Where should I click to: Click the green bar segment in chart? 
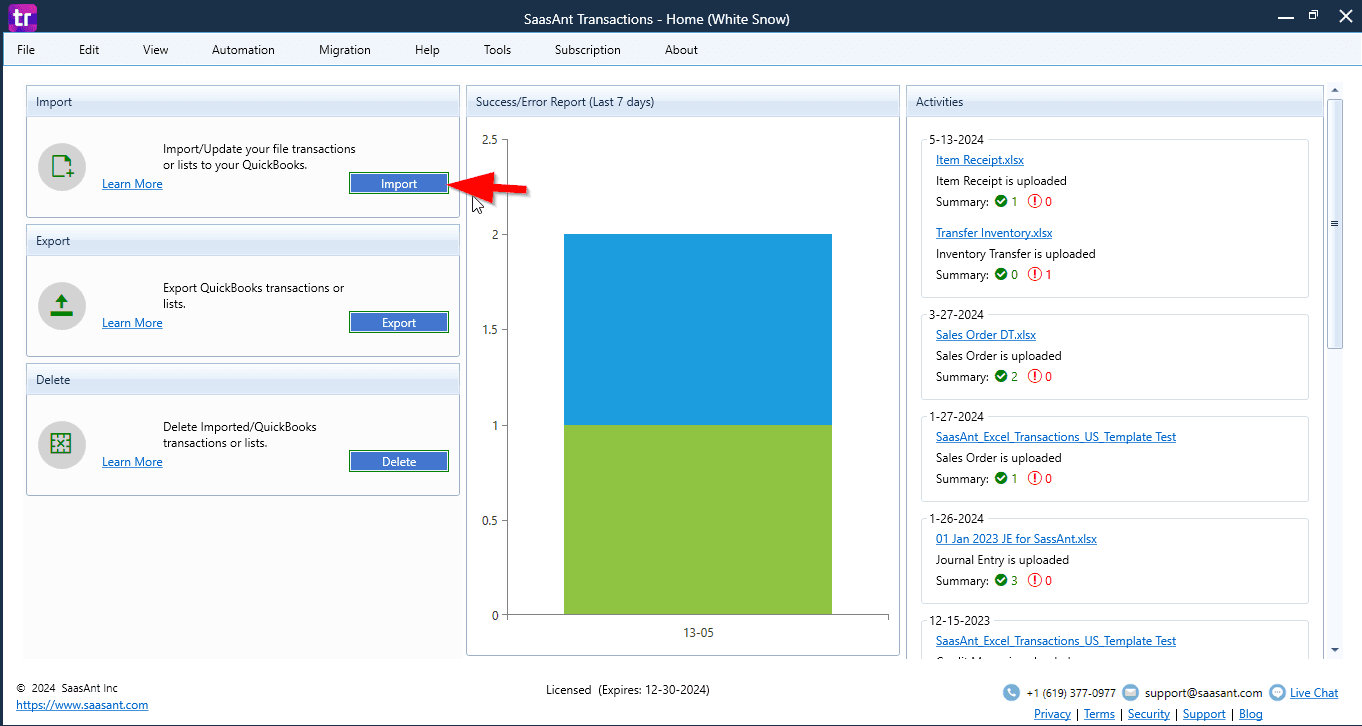click(x=698, y=520)
